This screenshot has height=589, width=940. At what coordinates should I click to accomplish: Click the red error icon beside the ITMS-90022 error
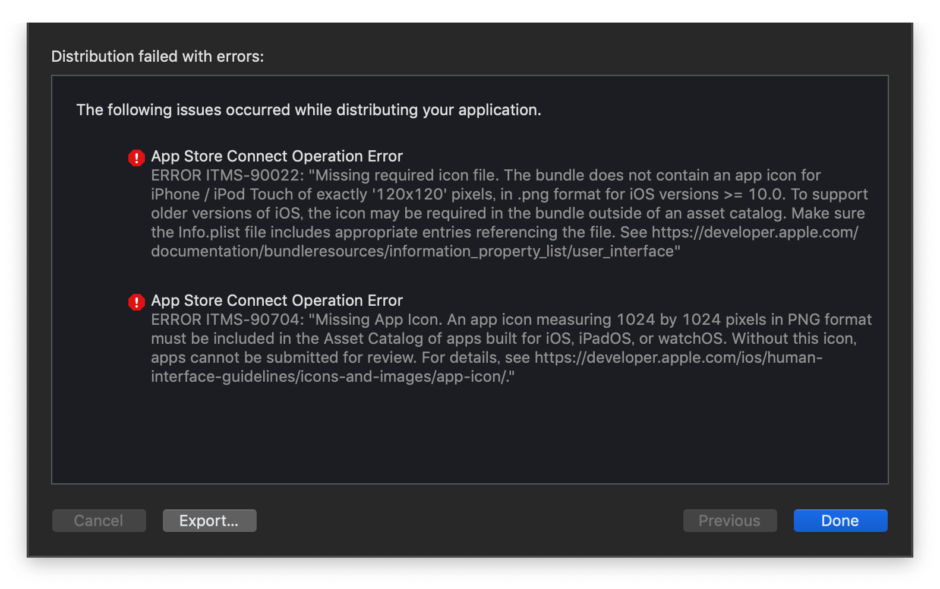135,157
